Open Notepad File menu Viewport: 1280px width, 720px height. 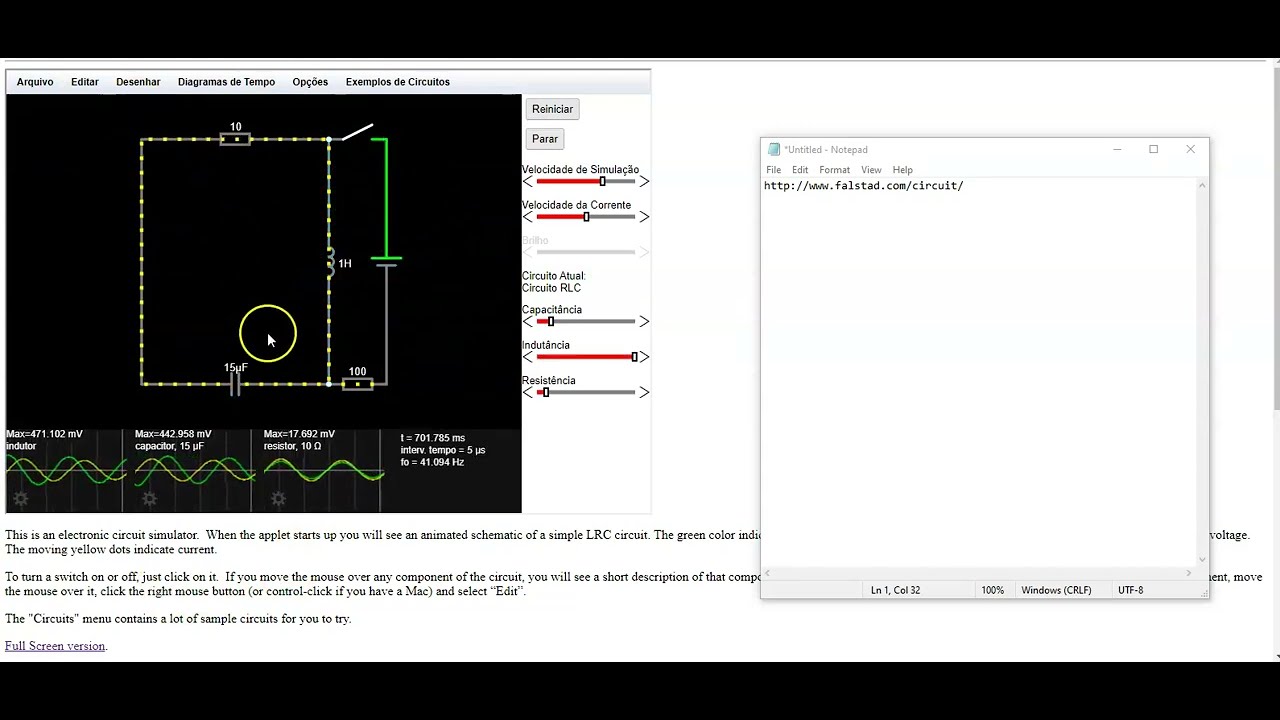pyautogui.click(x=774, y=170)
